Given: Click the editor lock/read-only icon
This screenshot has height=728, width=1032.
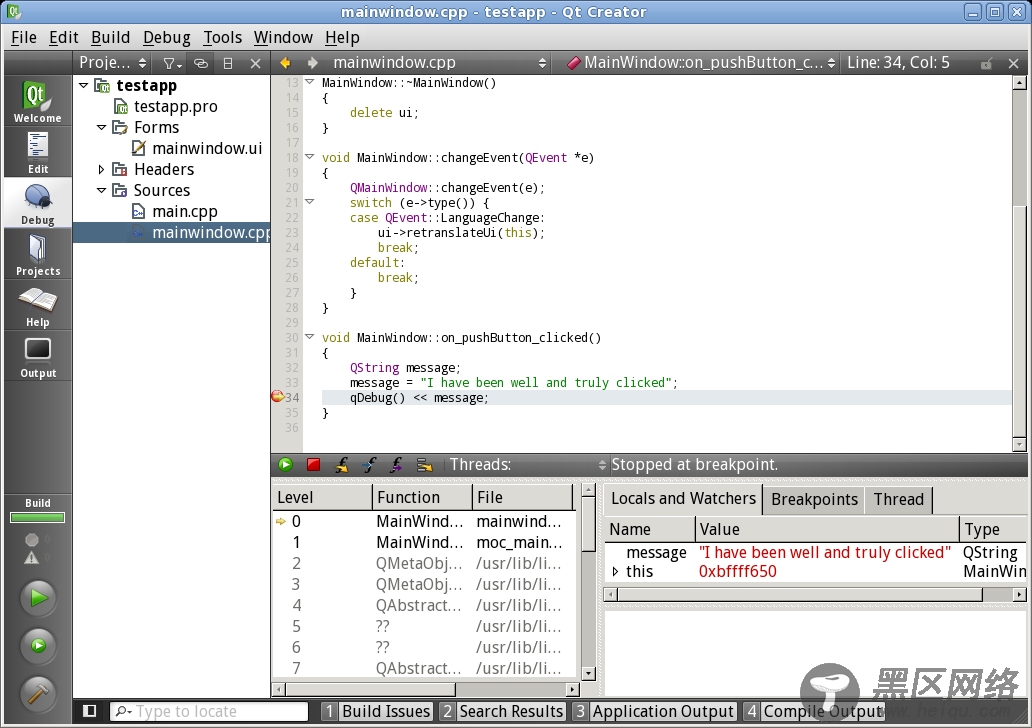Looking at the screenshot, I should [x=986, y=63].
